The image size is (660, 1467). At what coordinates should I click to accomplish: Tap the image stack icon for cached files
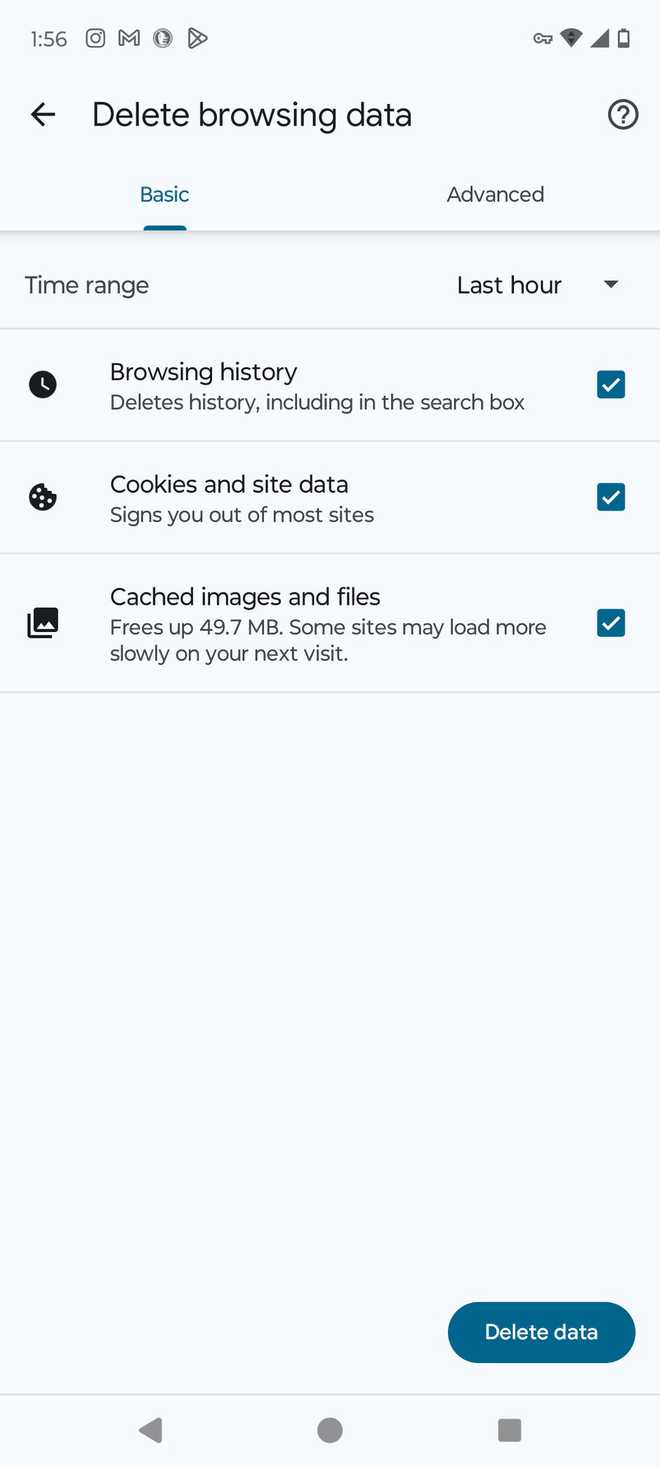(43, 623)
